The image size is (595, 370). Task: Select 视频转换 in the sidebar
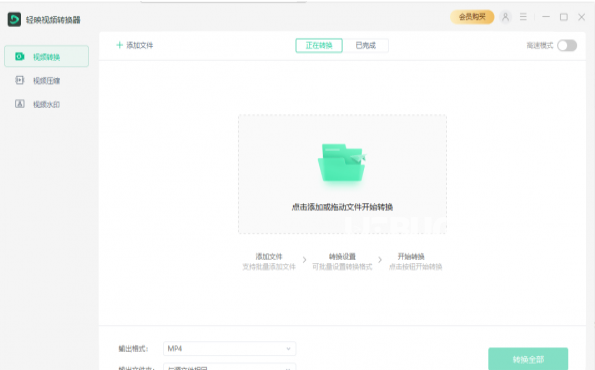pyautogui.click(x=46, y=57)
